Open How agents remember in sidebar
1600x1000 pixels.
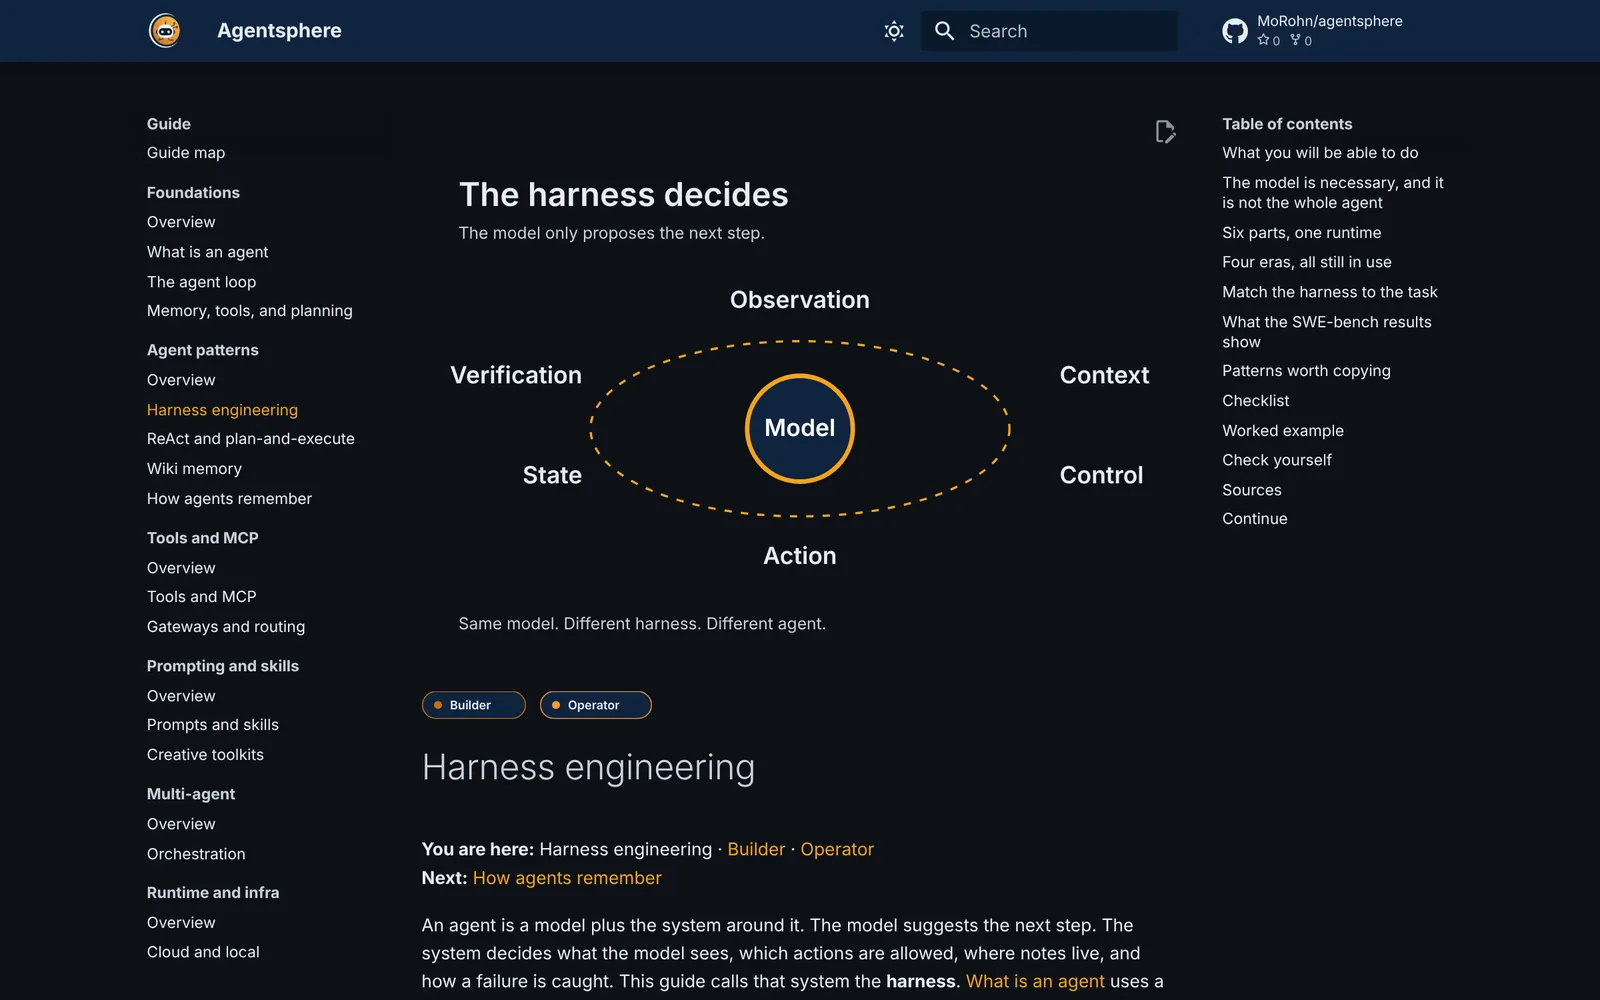(229, 499)
